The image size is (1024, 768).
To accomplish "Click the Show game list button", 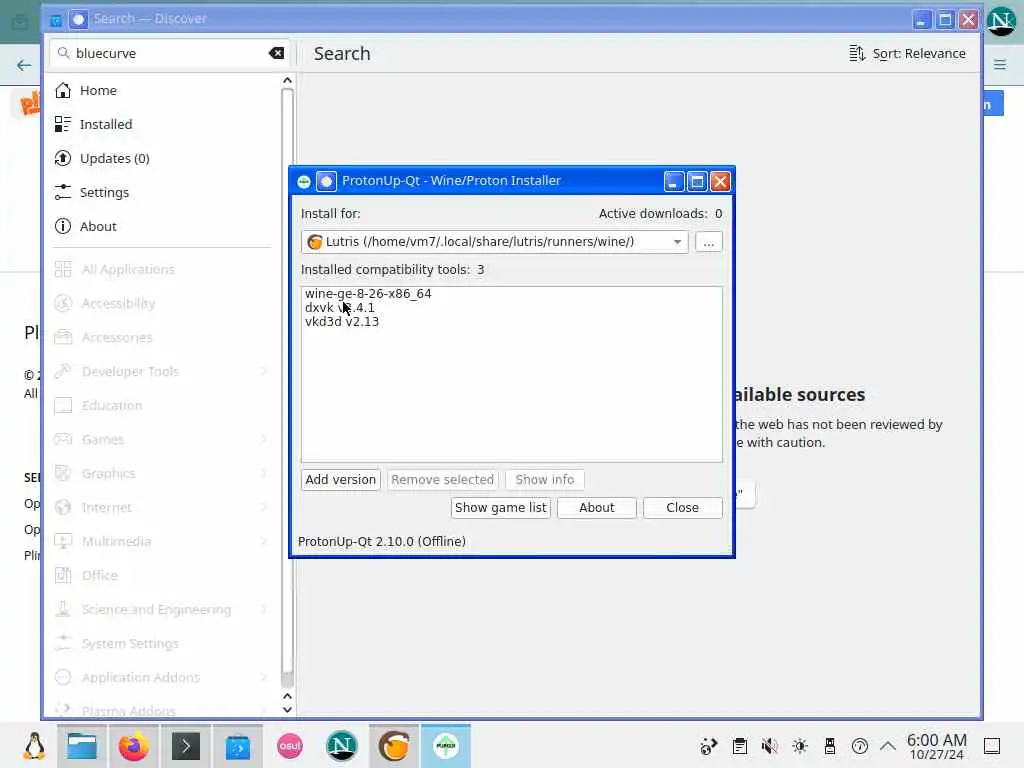I will point(500,507).
